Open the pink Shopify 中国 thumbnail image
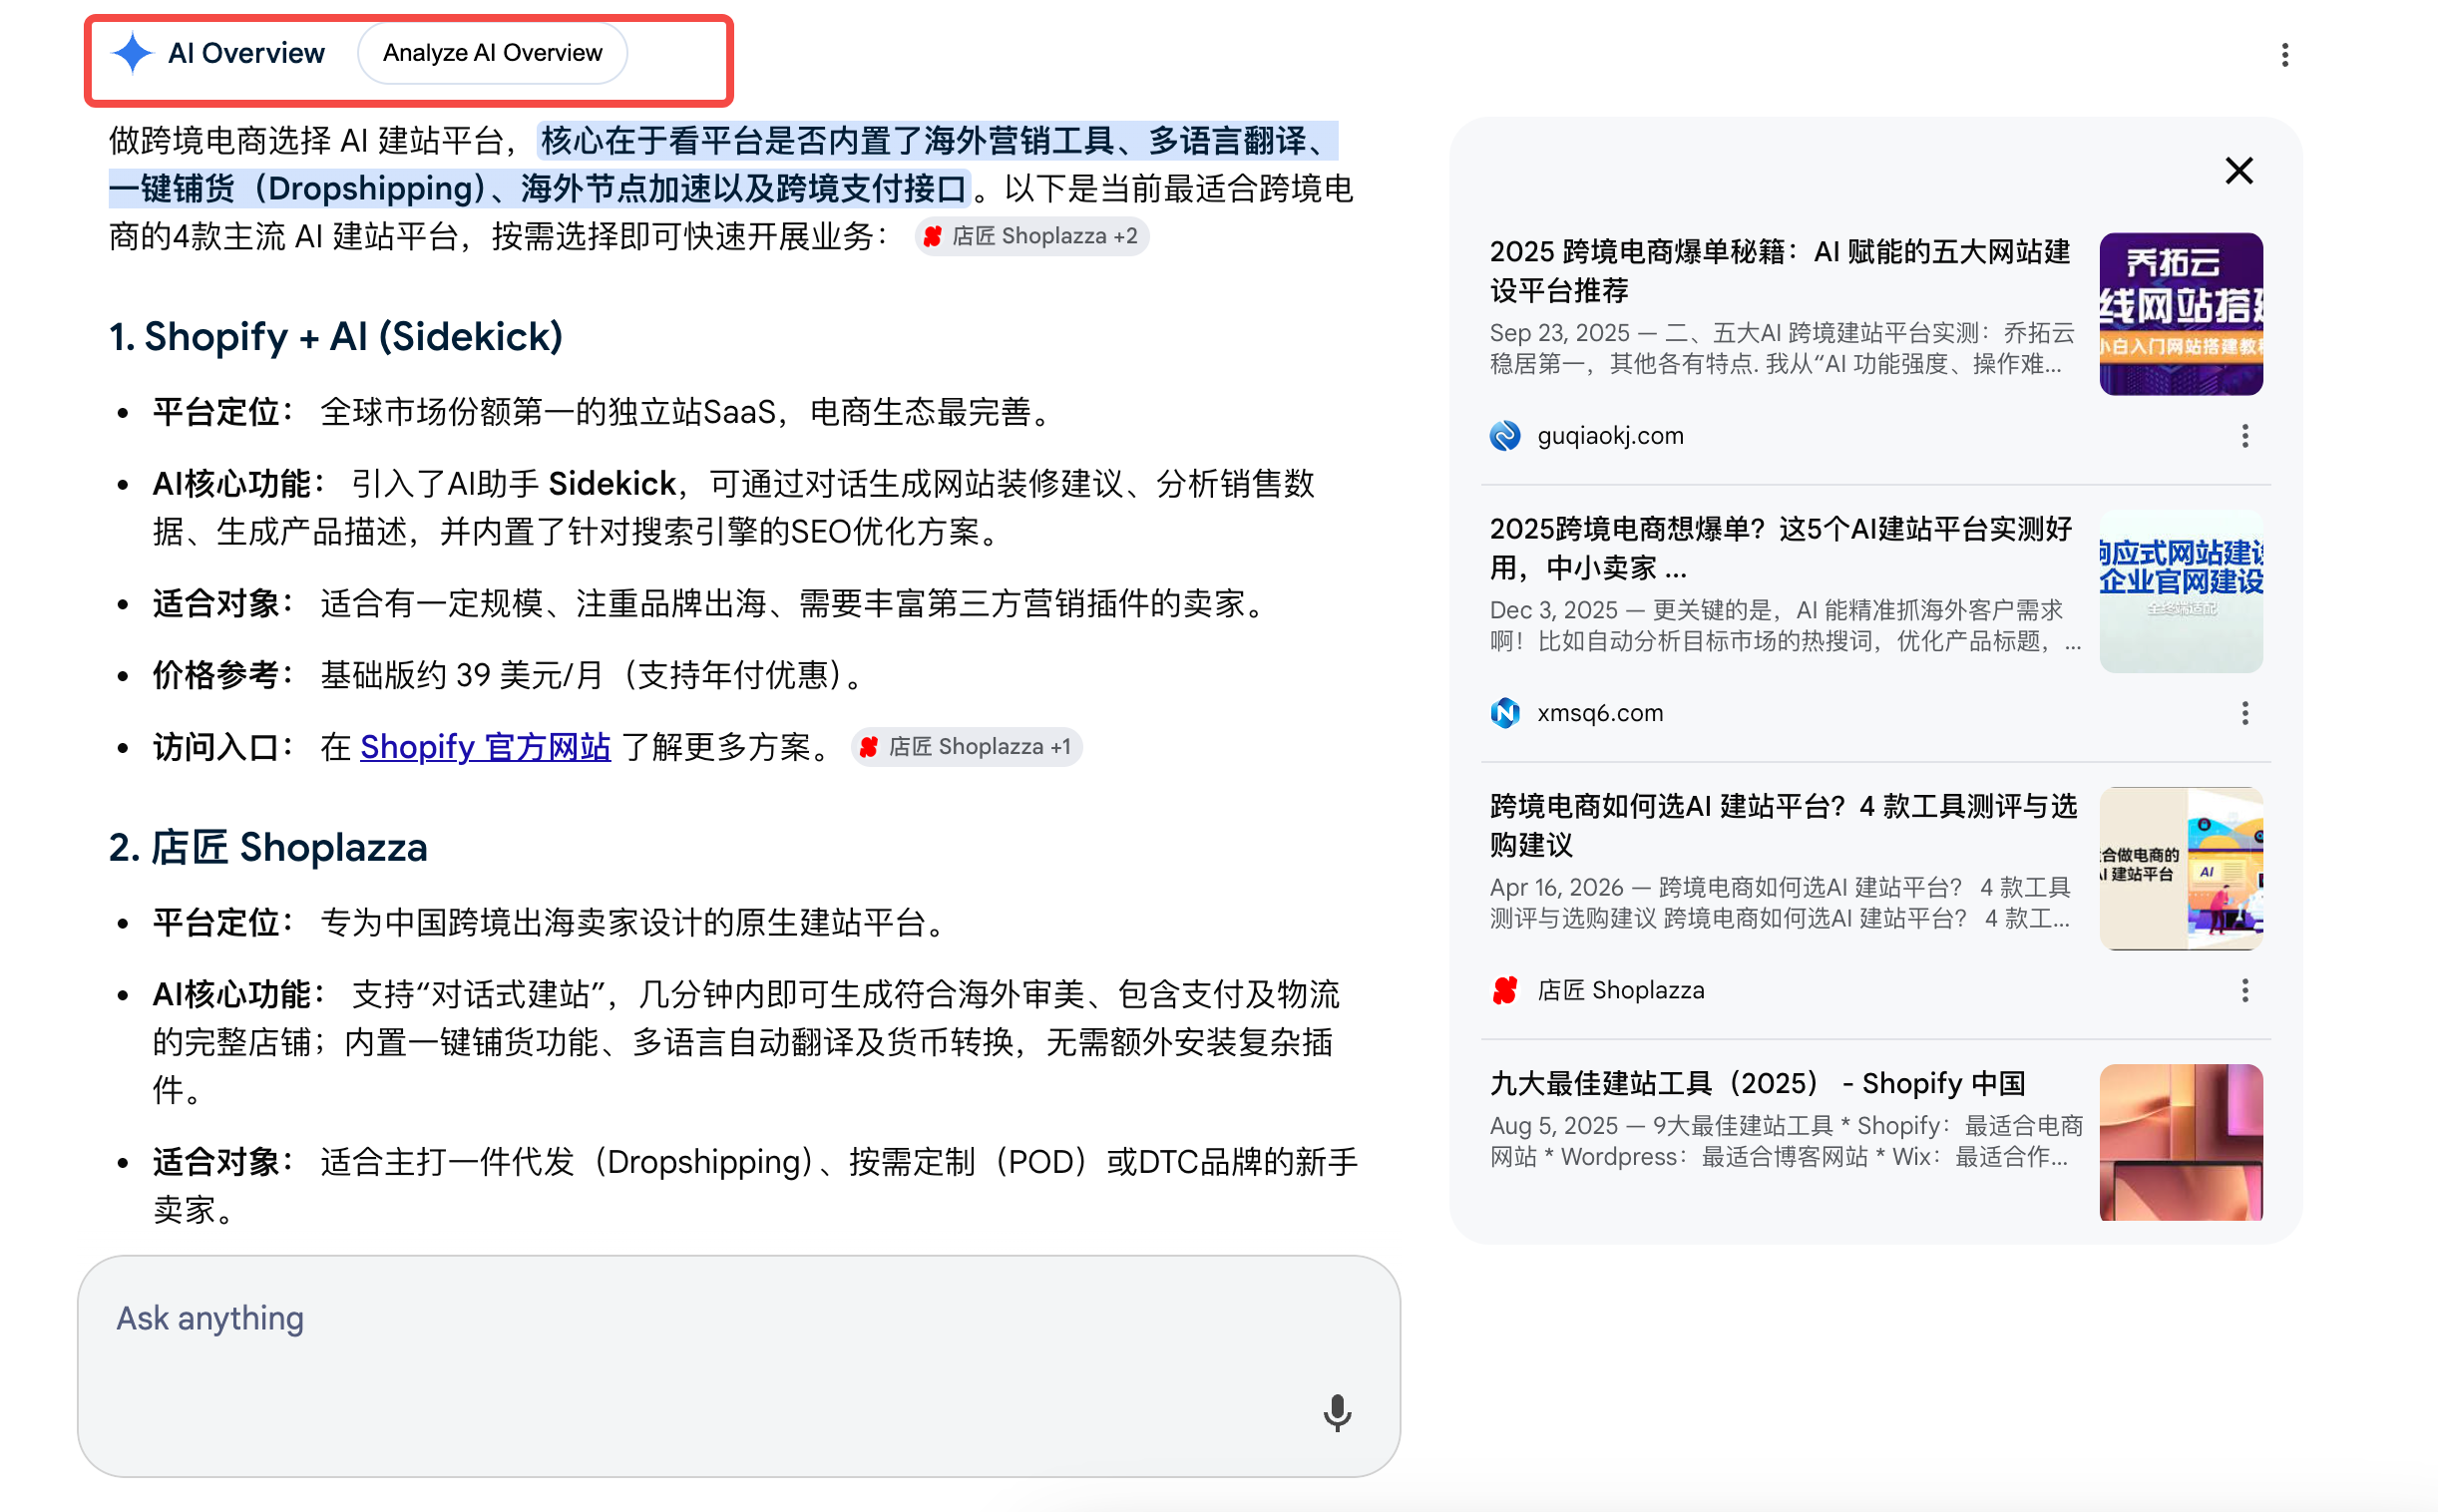Viewport: 2438px width, 1512px height. (2180, 1142)
